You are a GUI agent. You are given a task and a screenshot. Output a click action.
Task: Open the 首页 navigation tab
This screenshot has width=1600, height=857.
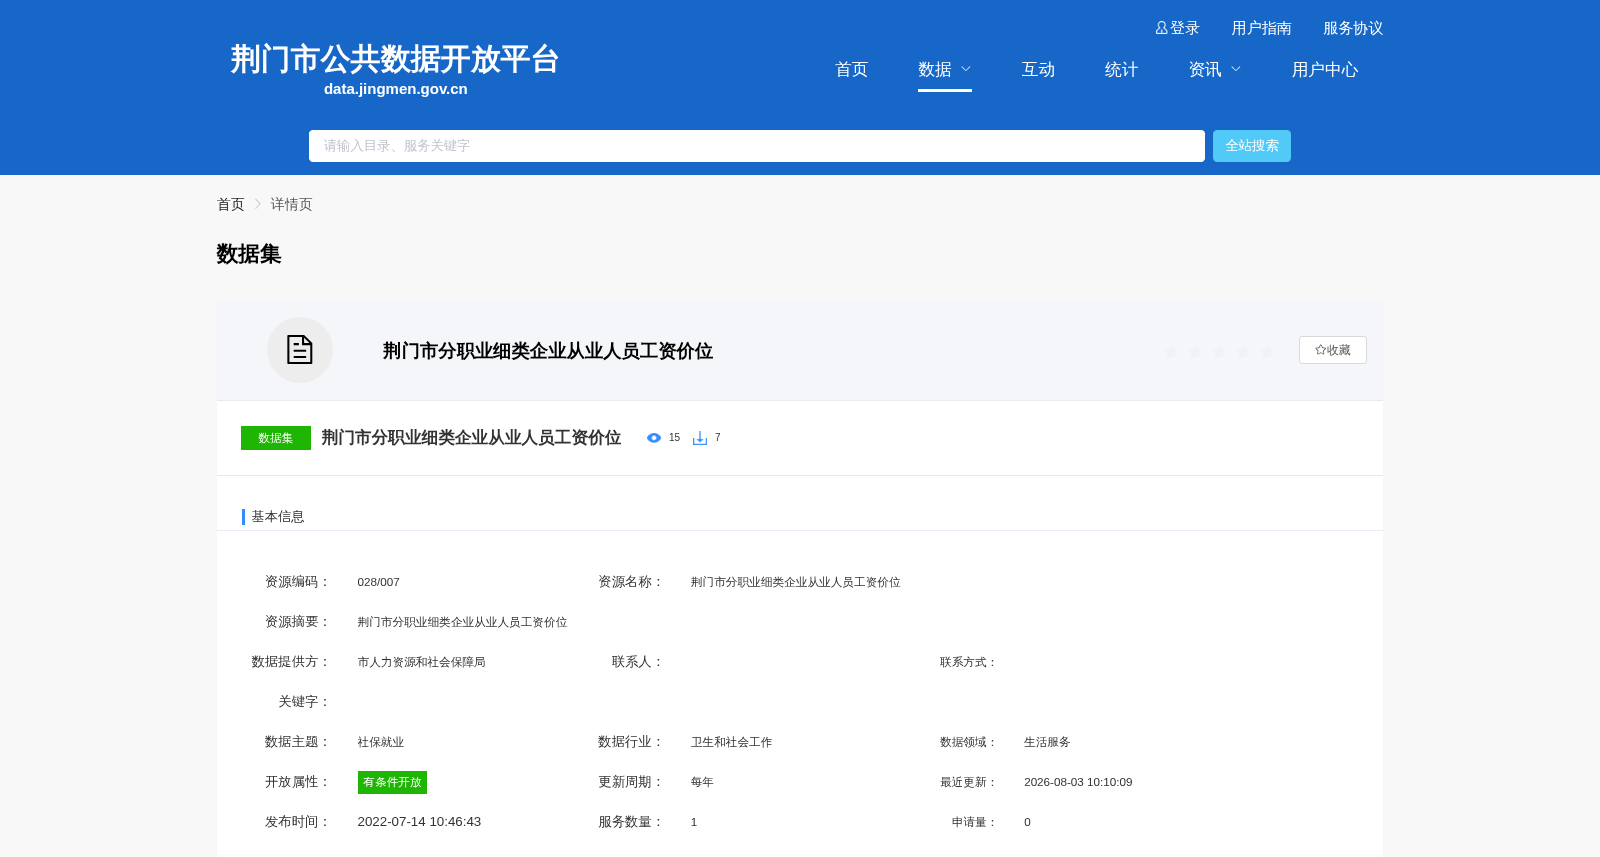pos(852,69)
